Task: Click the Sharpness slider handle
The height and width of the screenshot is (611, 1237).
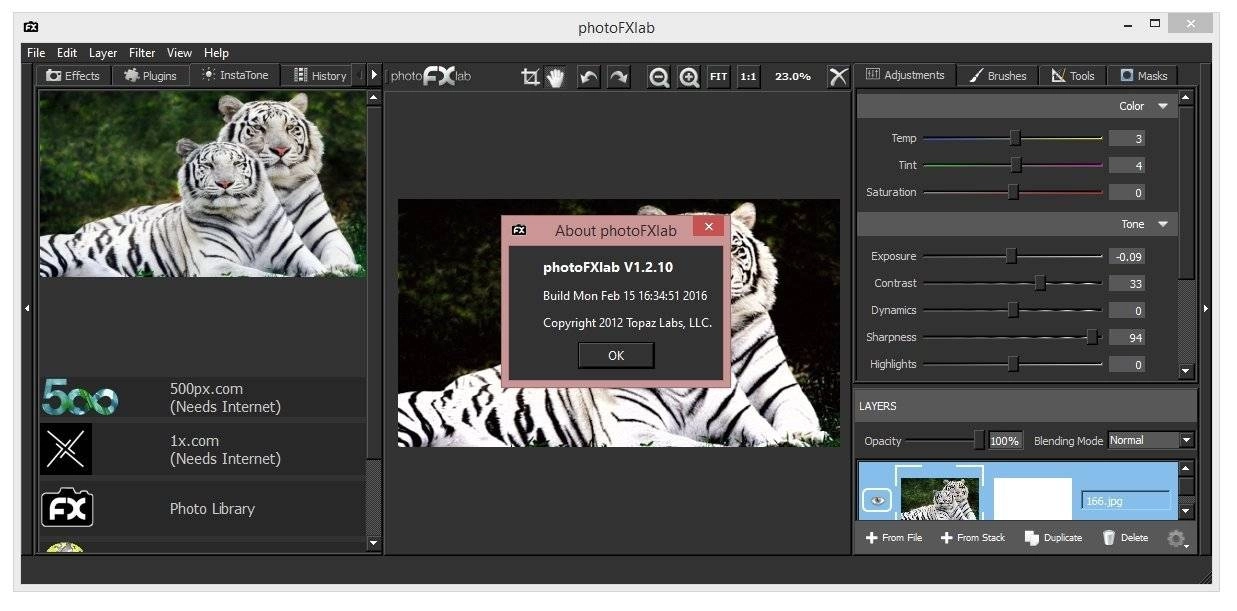Action: coord(1092,337)
